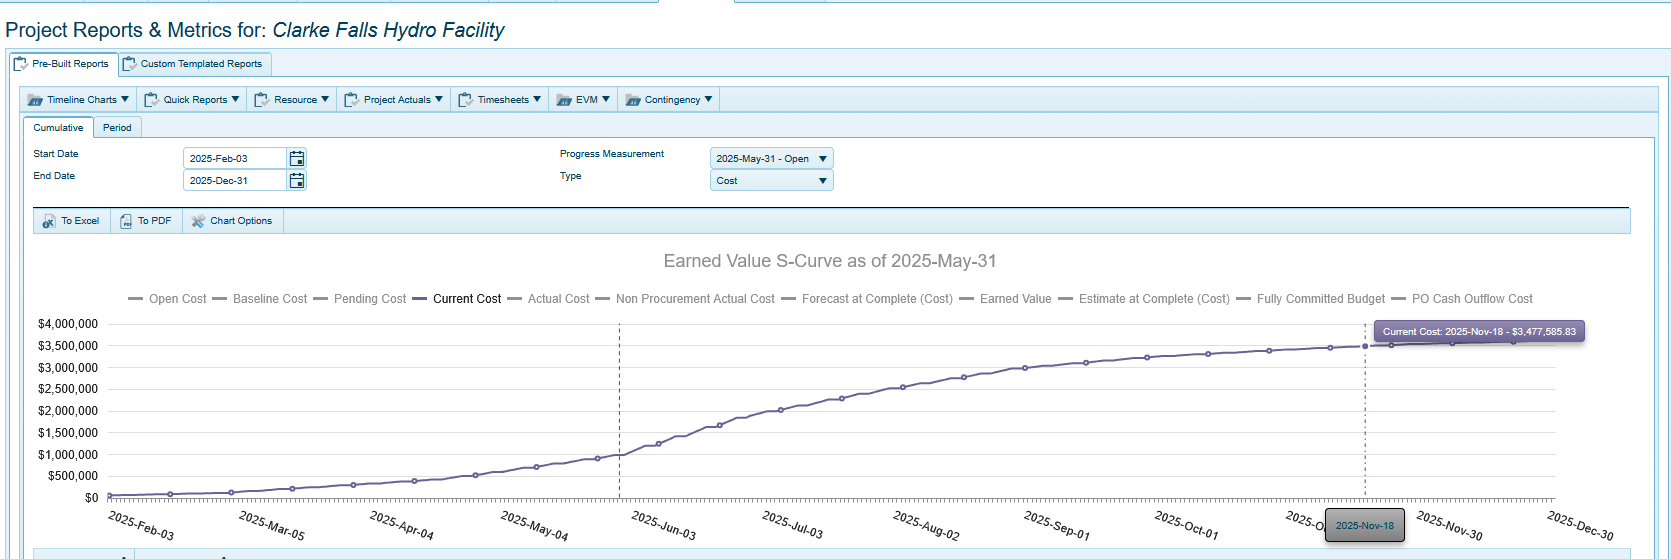The image size is (1671, 559).
Task: Switch to Custom Templated Reports tab
Action: pos(195,64)
